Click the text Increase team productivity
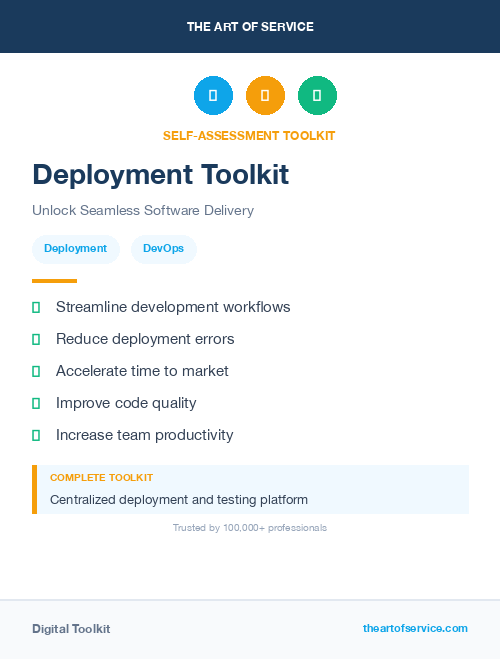 [145, 435]
